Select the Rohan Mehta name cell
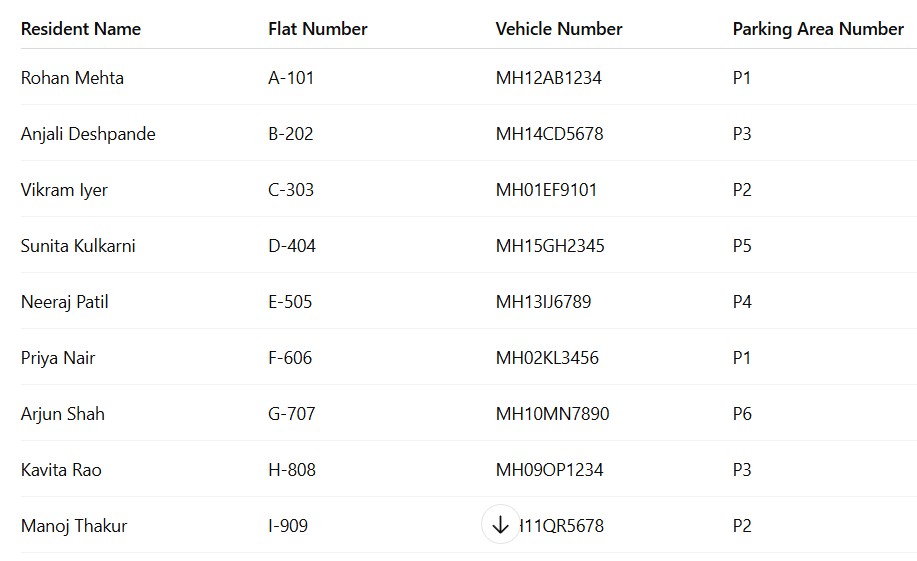 point(72,78)
